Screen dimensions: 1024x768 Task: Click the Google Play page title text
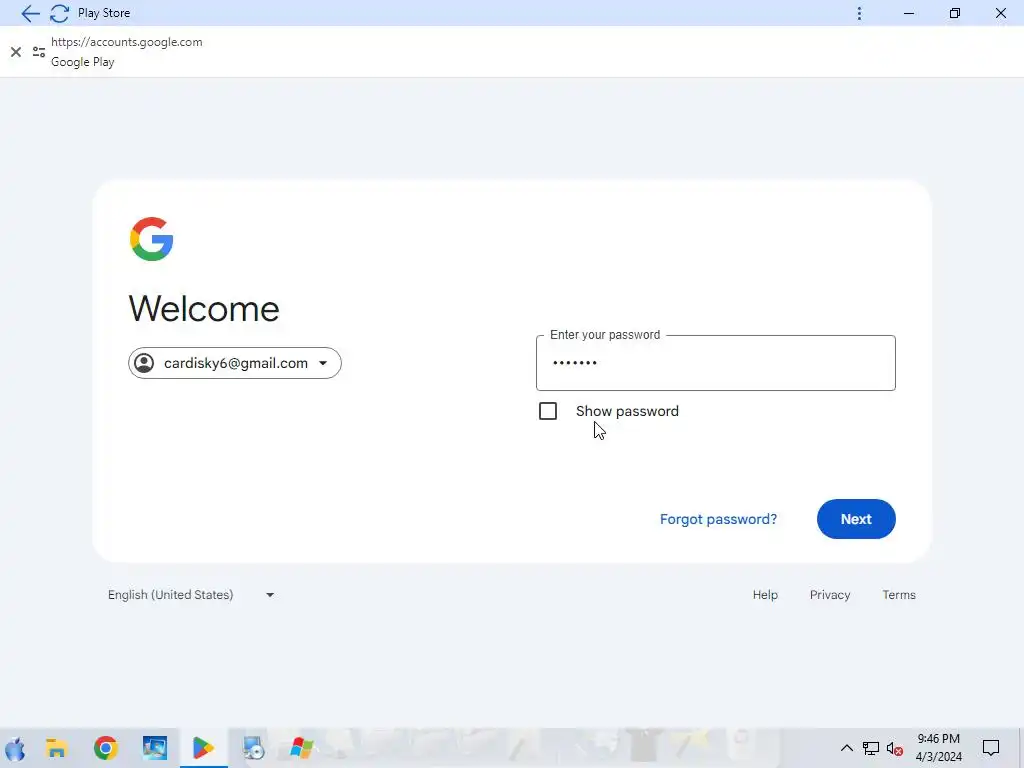click(x=83, y=62)
